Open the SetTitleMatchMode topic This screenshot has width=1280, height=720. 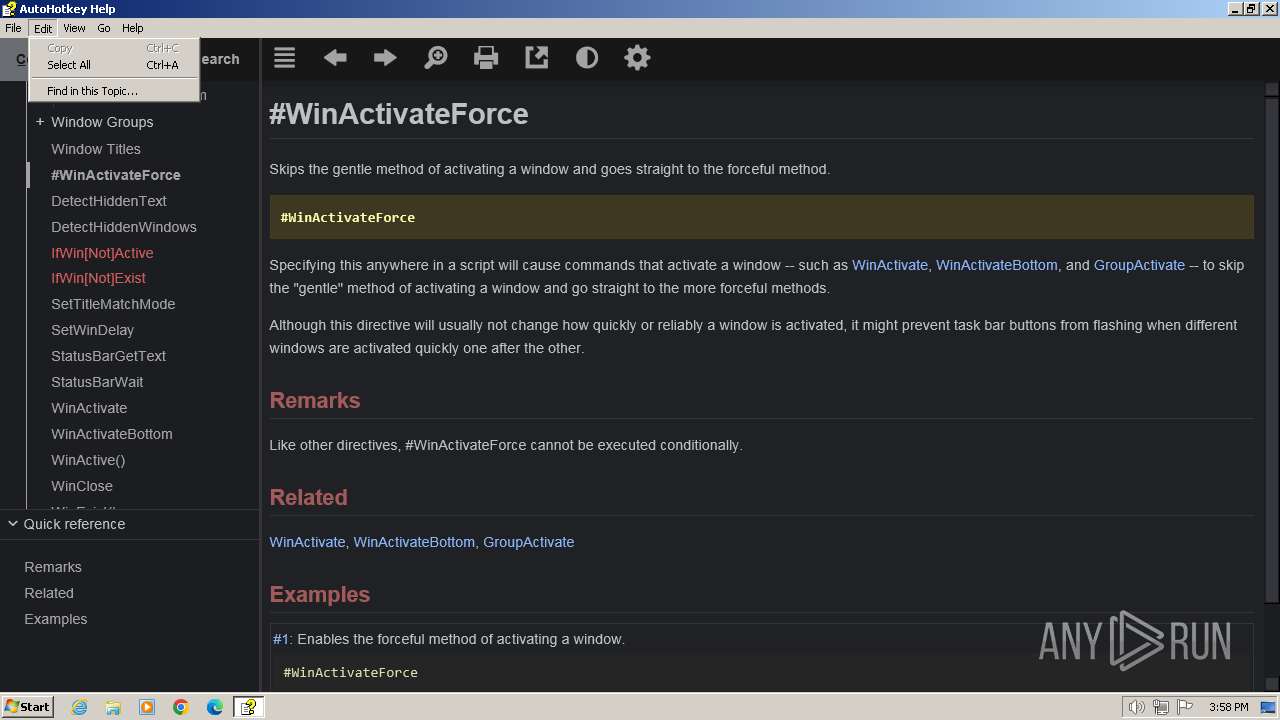pyautogui.click(x=113, y=304)
